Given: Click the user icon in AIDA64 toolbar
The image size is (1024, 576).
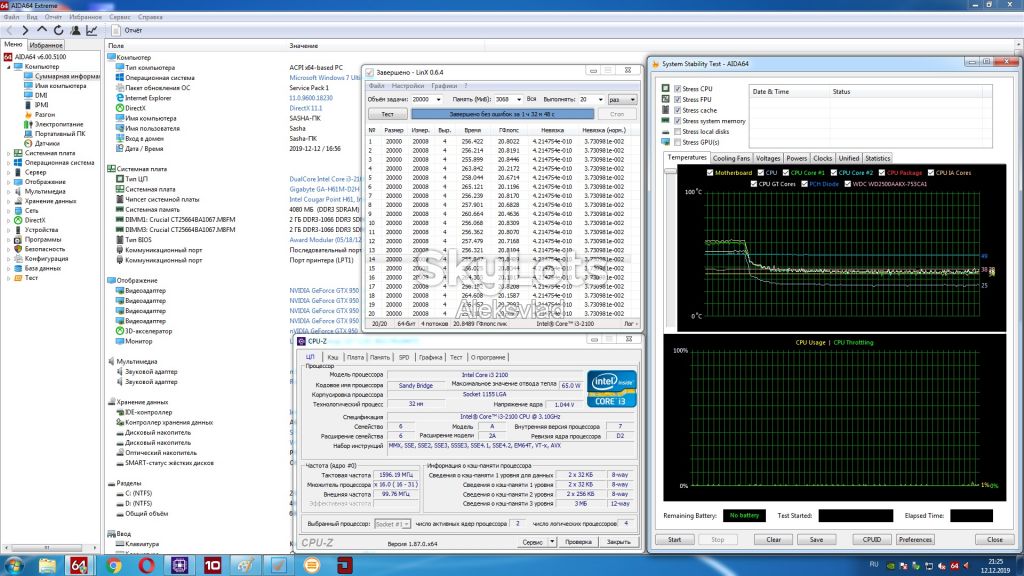Looking at the screenshot, I should 75,30.
